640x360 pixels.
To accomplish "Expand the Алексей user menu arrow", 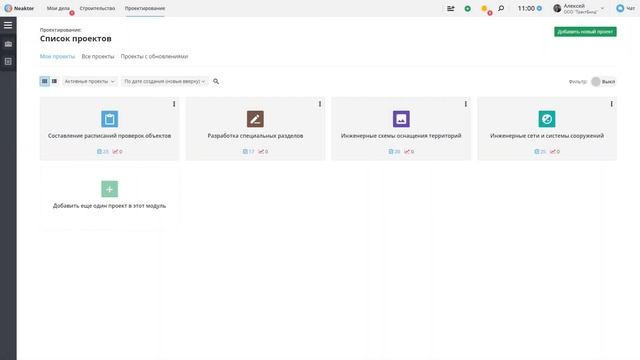I will pos(602,8).
